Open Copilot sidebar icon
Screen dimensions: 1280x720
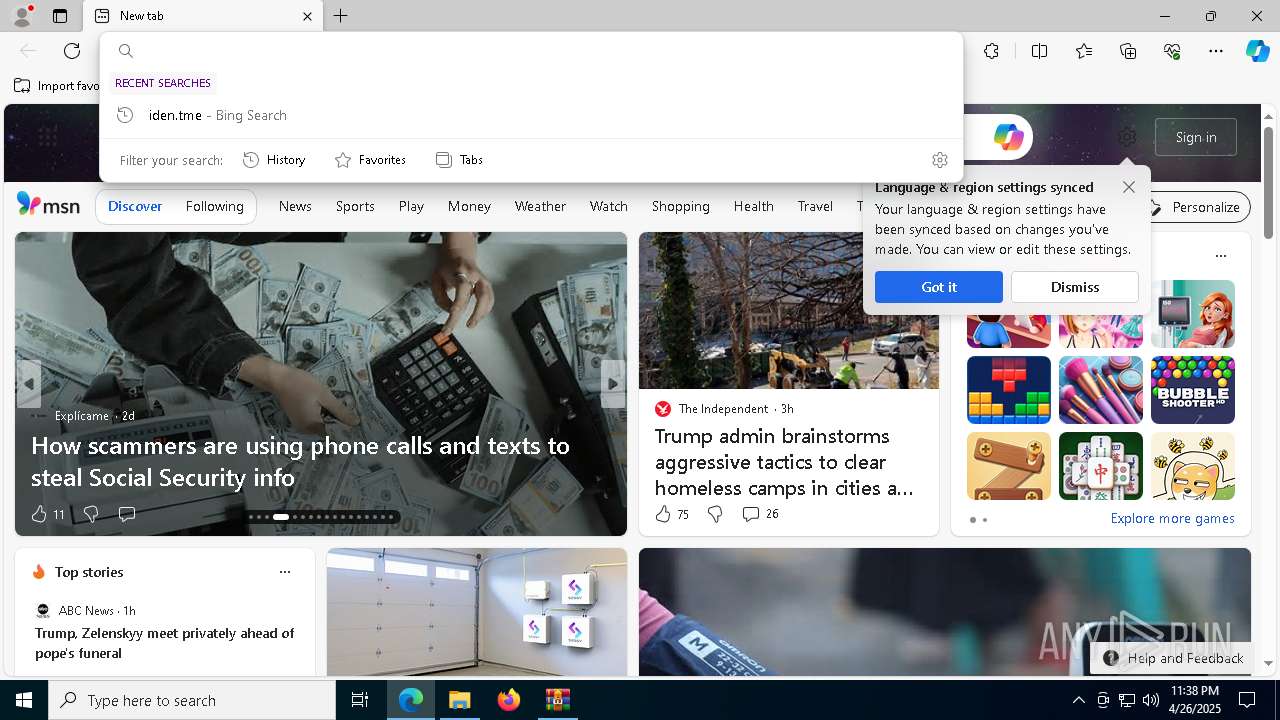[1257, 51]
